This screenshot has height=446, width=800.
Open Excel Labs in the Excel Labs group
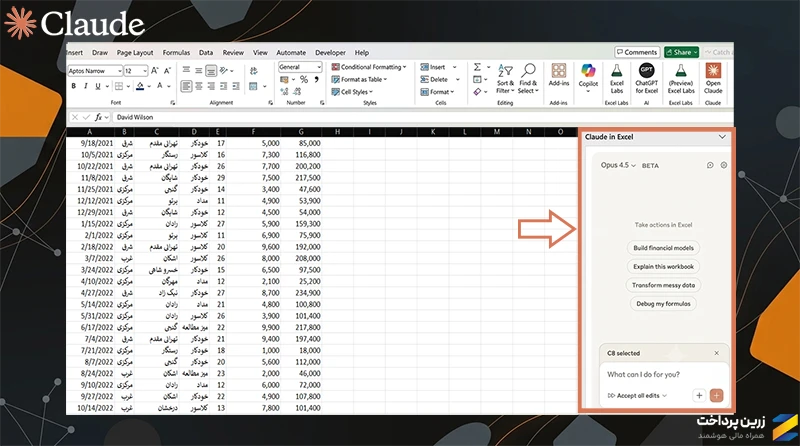pyautogui.click(x=617, y=78)
